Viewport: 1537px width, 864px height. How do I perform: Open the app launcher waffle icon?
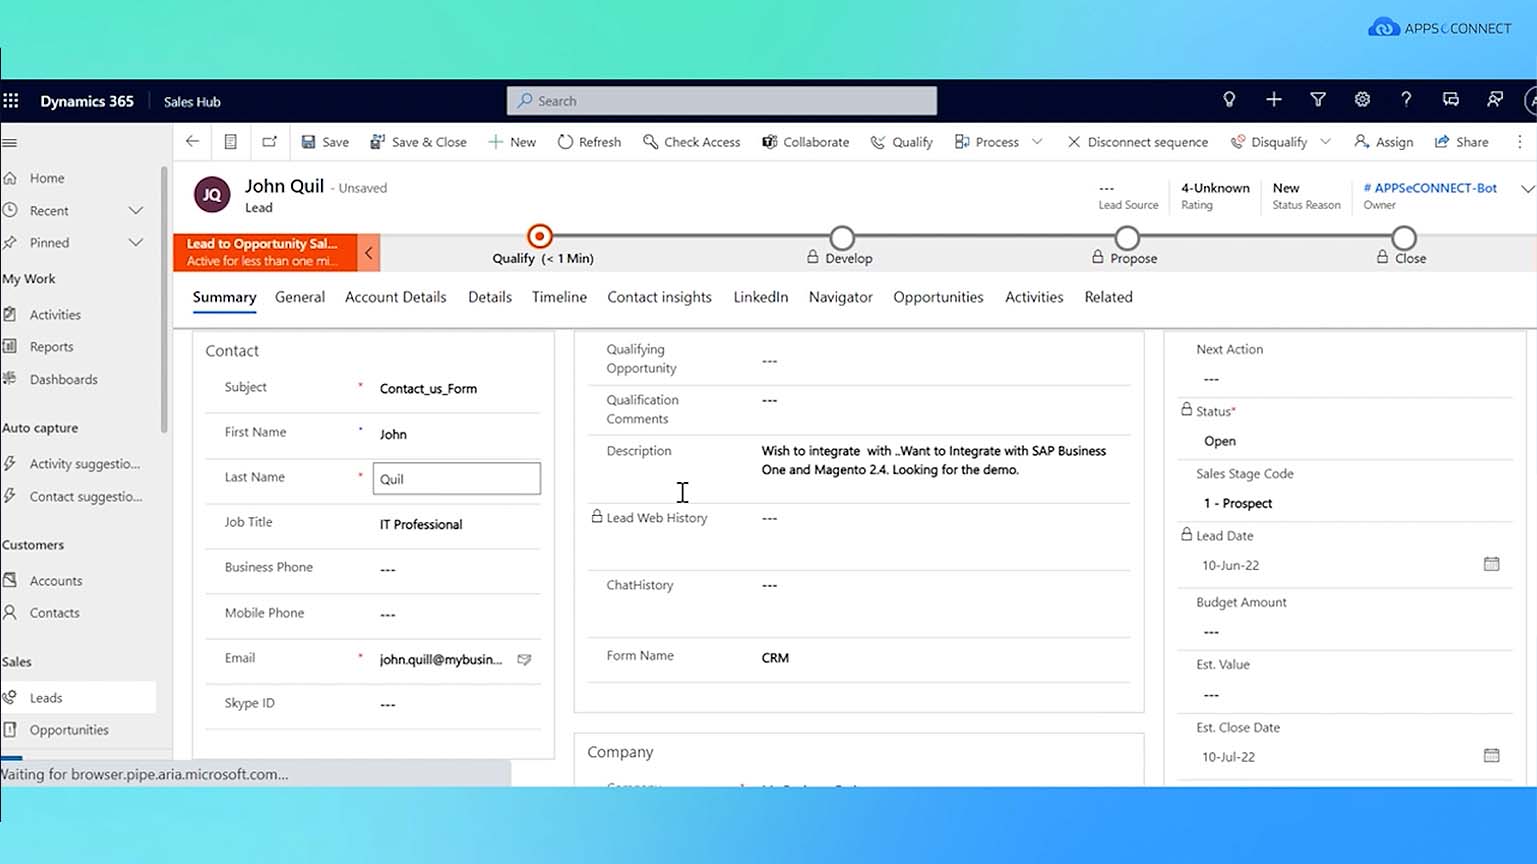(x=11, y=101)
